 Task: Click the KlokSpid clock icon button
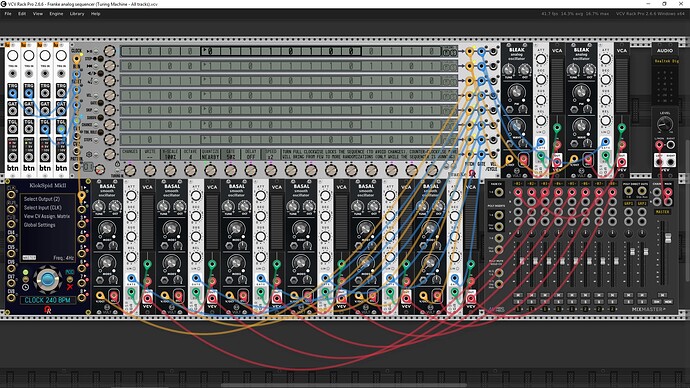pyautogui.click(x=26, y=287)
